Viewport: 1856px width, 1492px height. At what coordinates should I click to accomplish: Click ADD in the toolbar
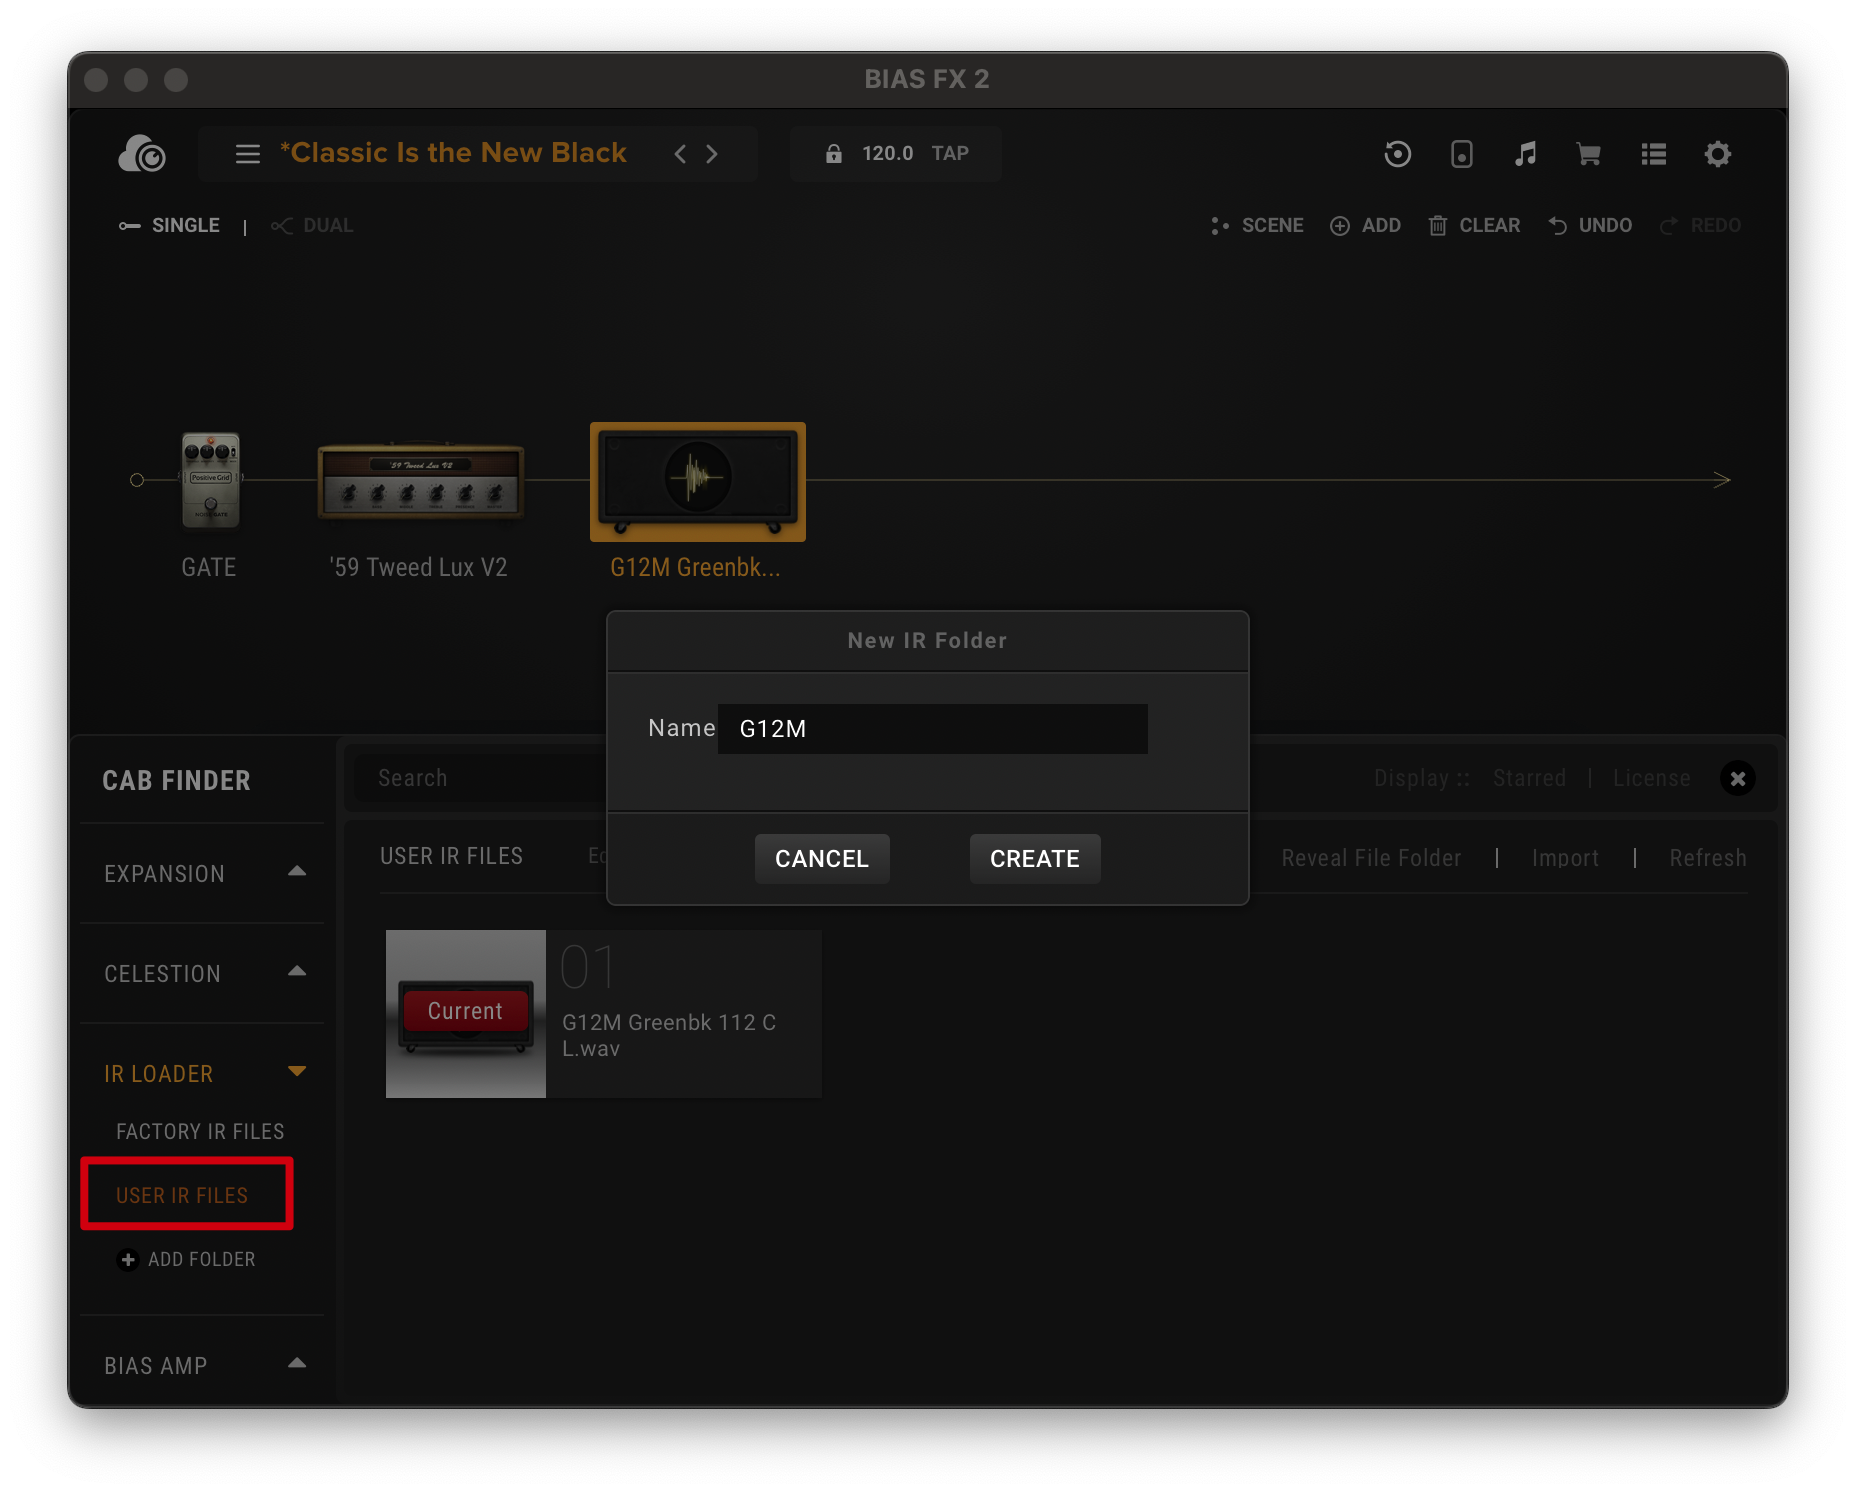tap(1365, 226)
